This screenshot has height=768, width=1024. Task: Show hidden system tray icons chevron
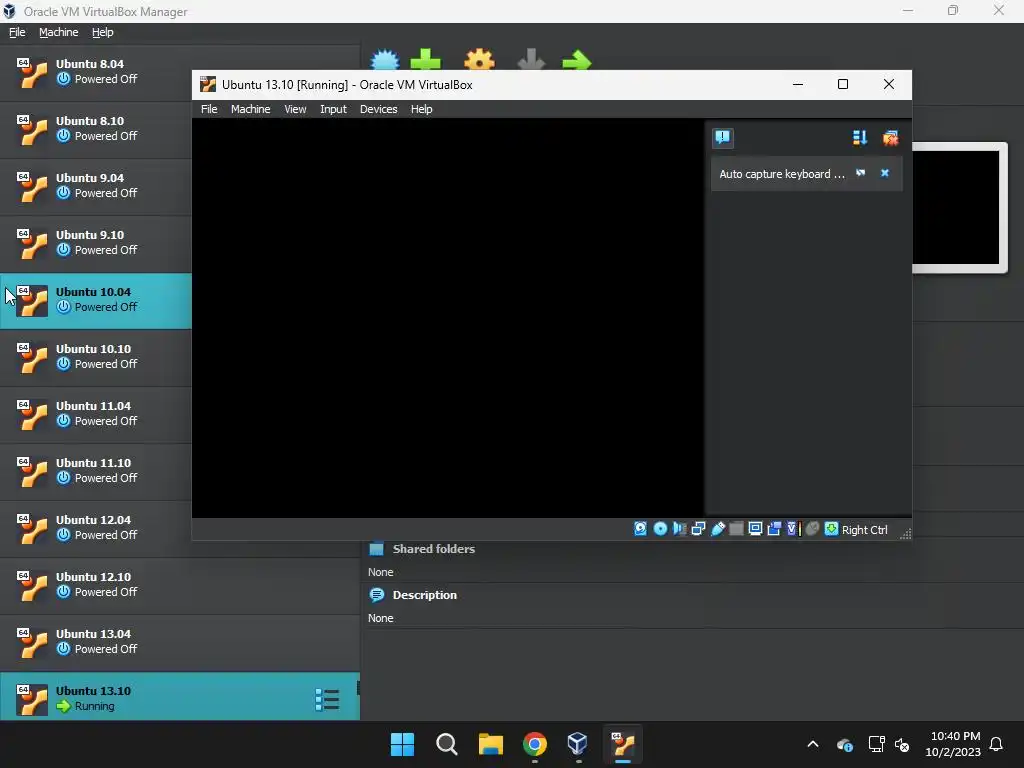[x=813, y=744]
